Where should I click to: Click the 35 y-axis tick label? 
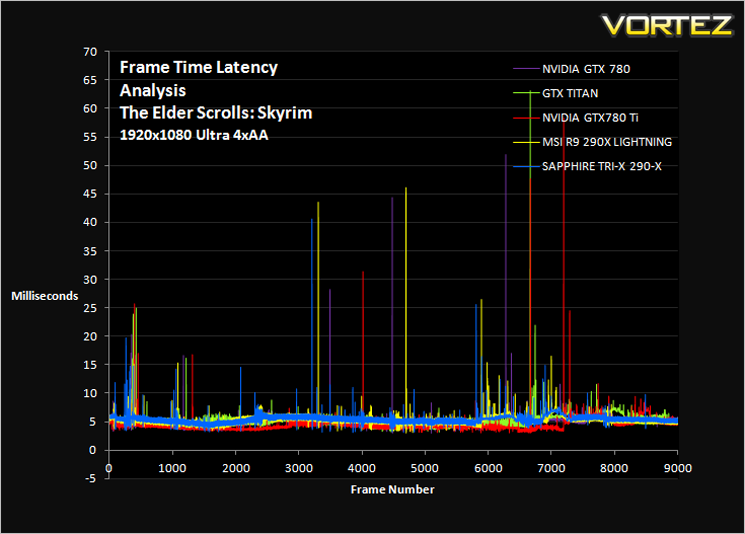(90, 251)
